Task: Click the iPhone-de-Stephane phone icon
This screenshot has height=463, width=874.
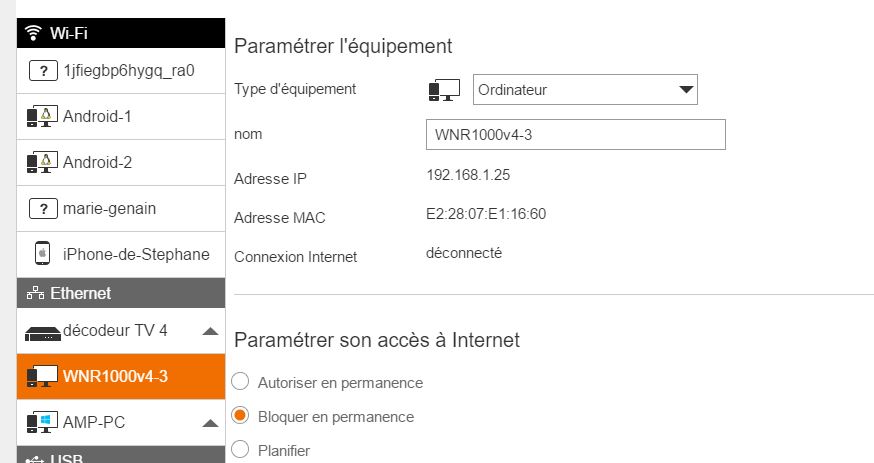Action: (x=42, y=254)
